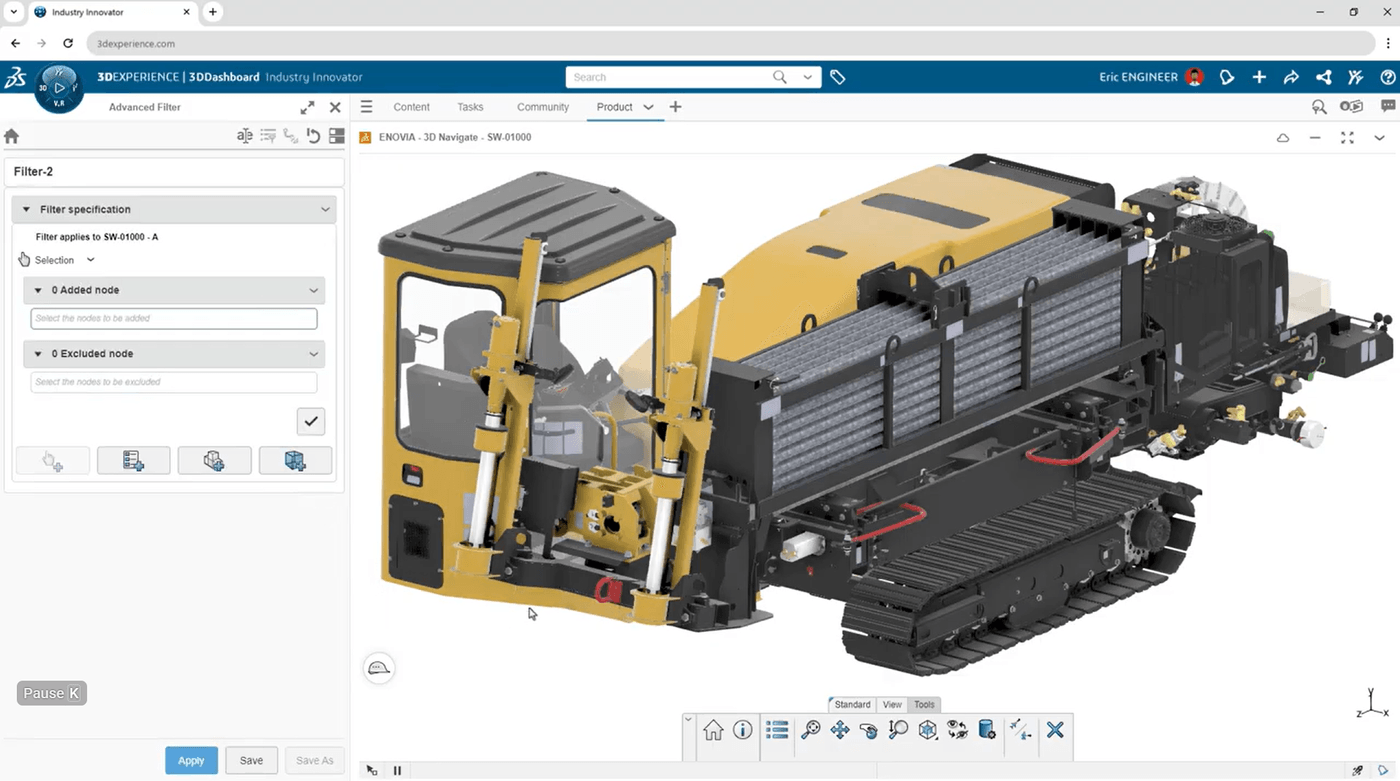Open the Selection dropdown in Filter specification

(88, 259)
